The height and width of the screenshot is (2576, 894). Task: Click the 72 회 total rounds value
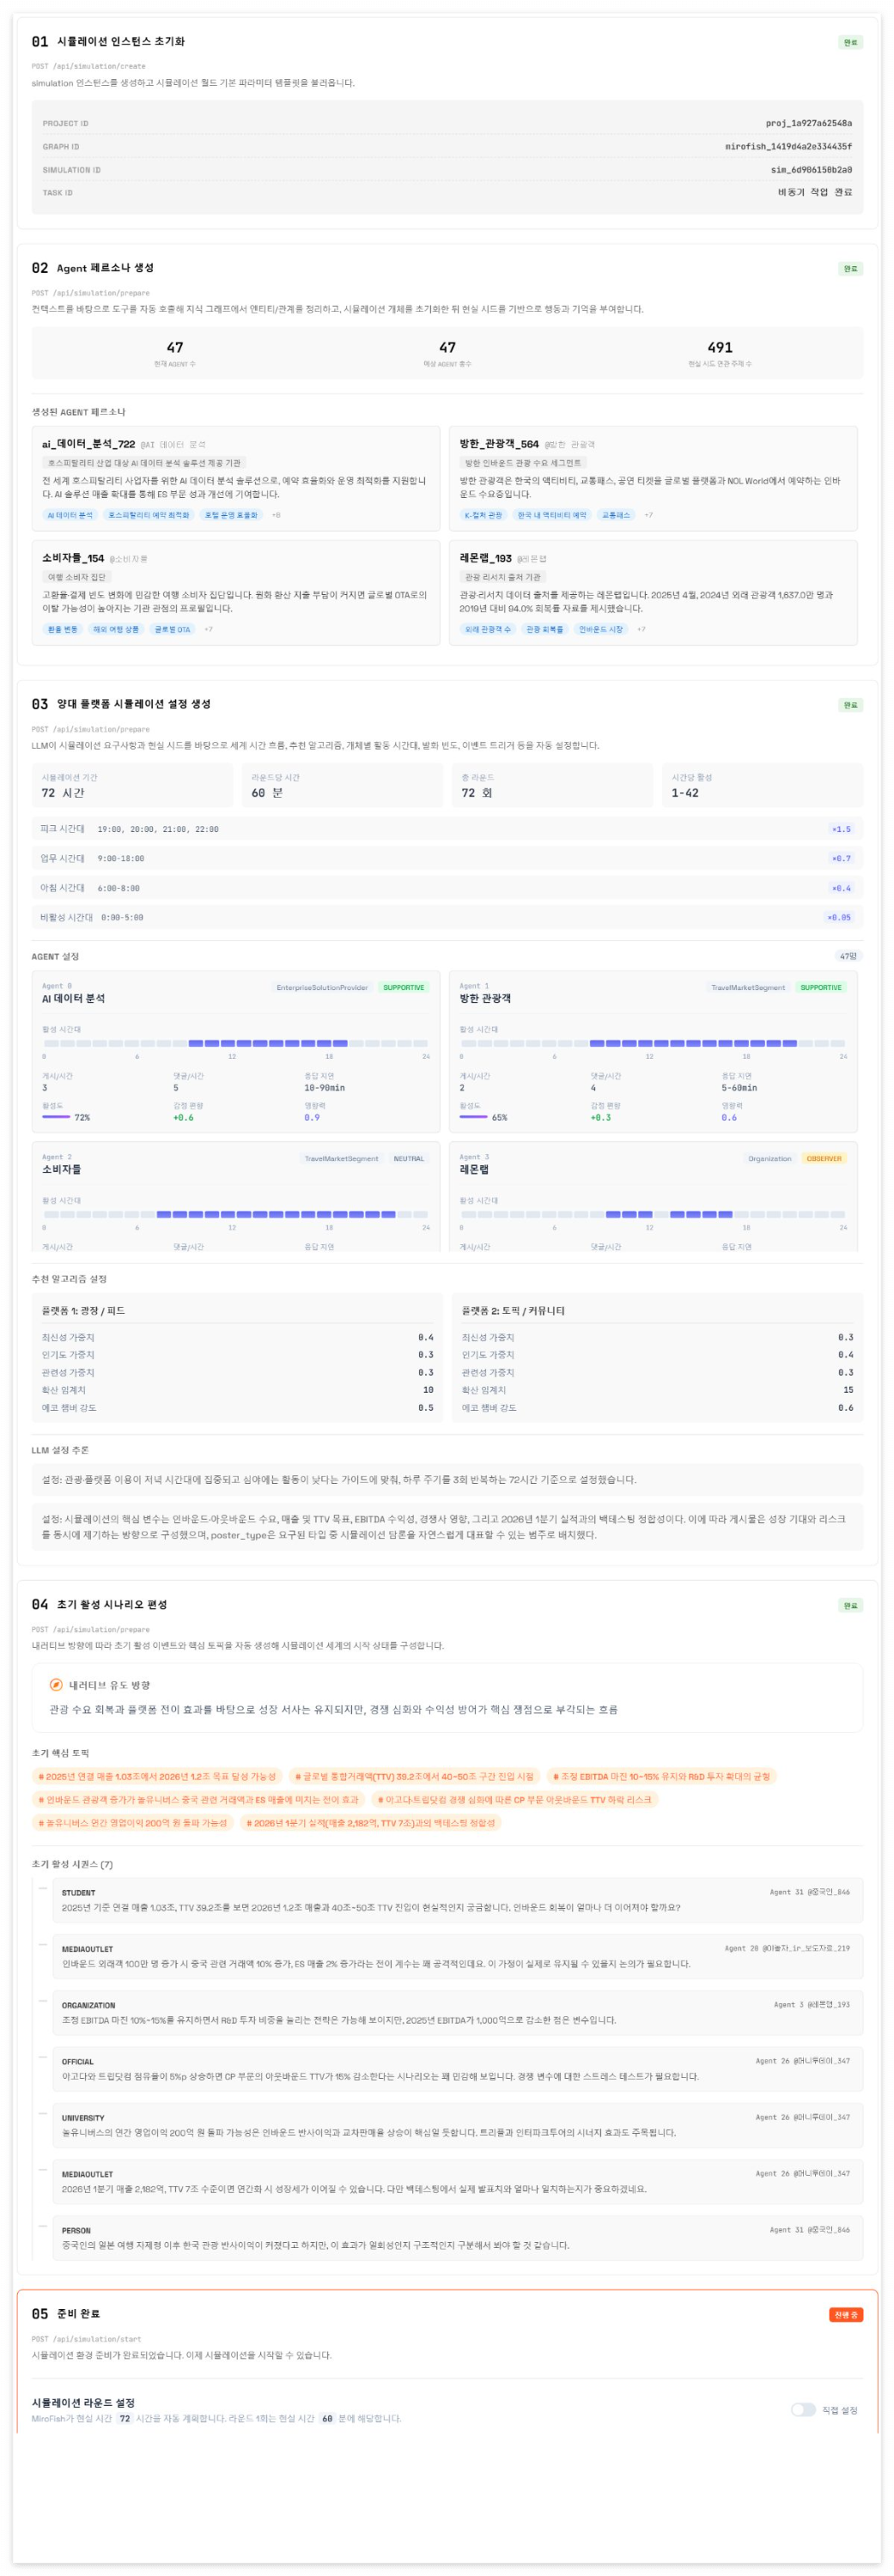[477, 793]
